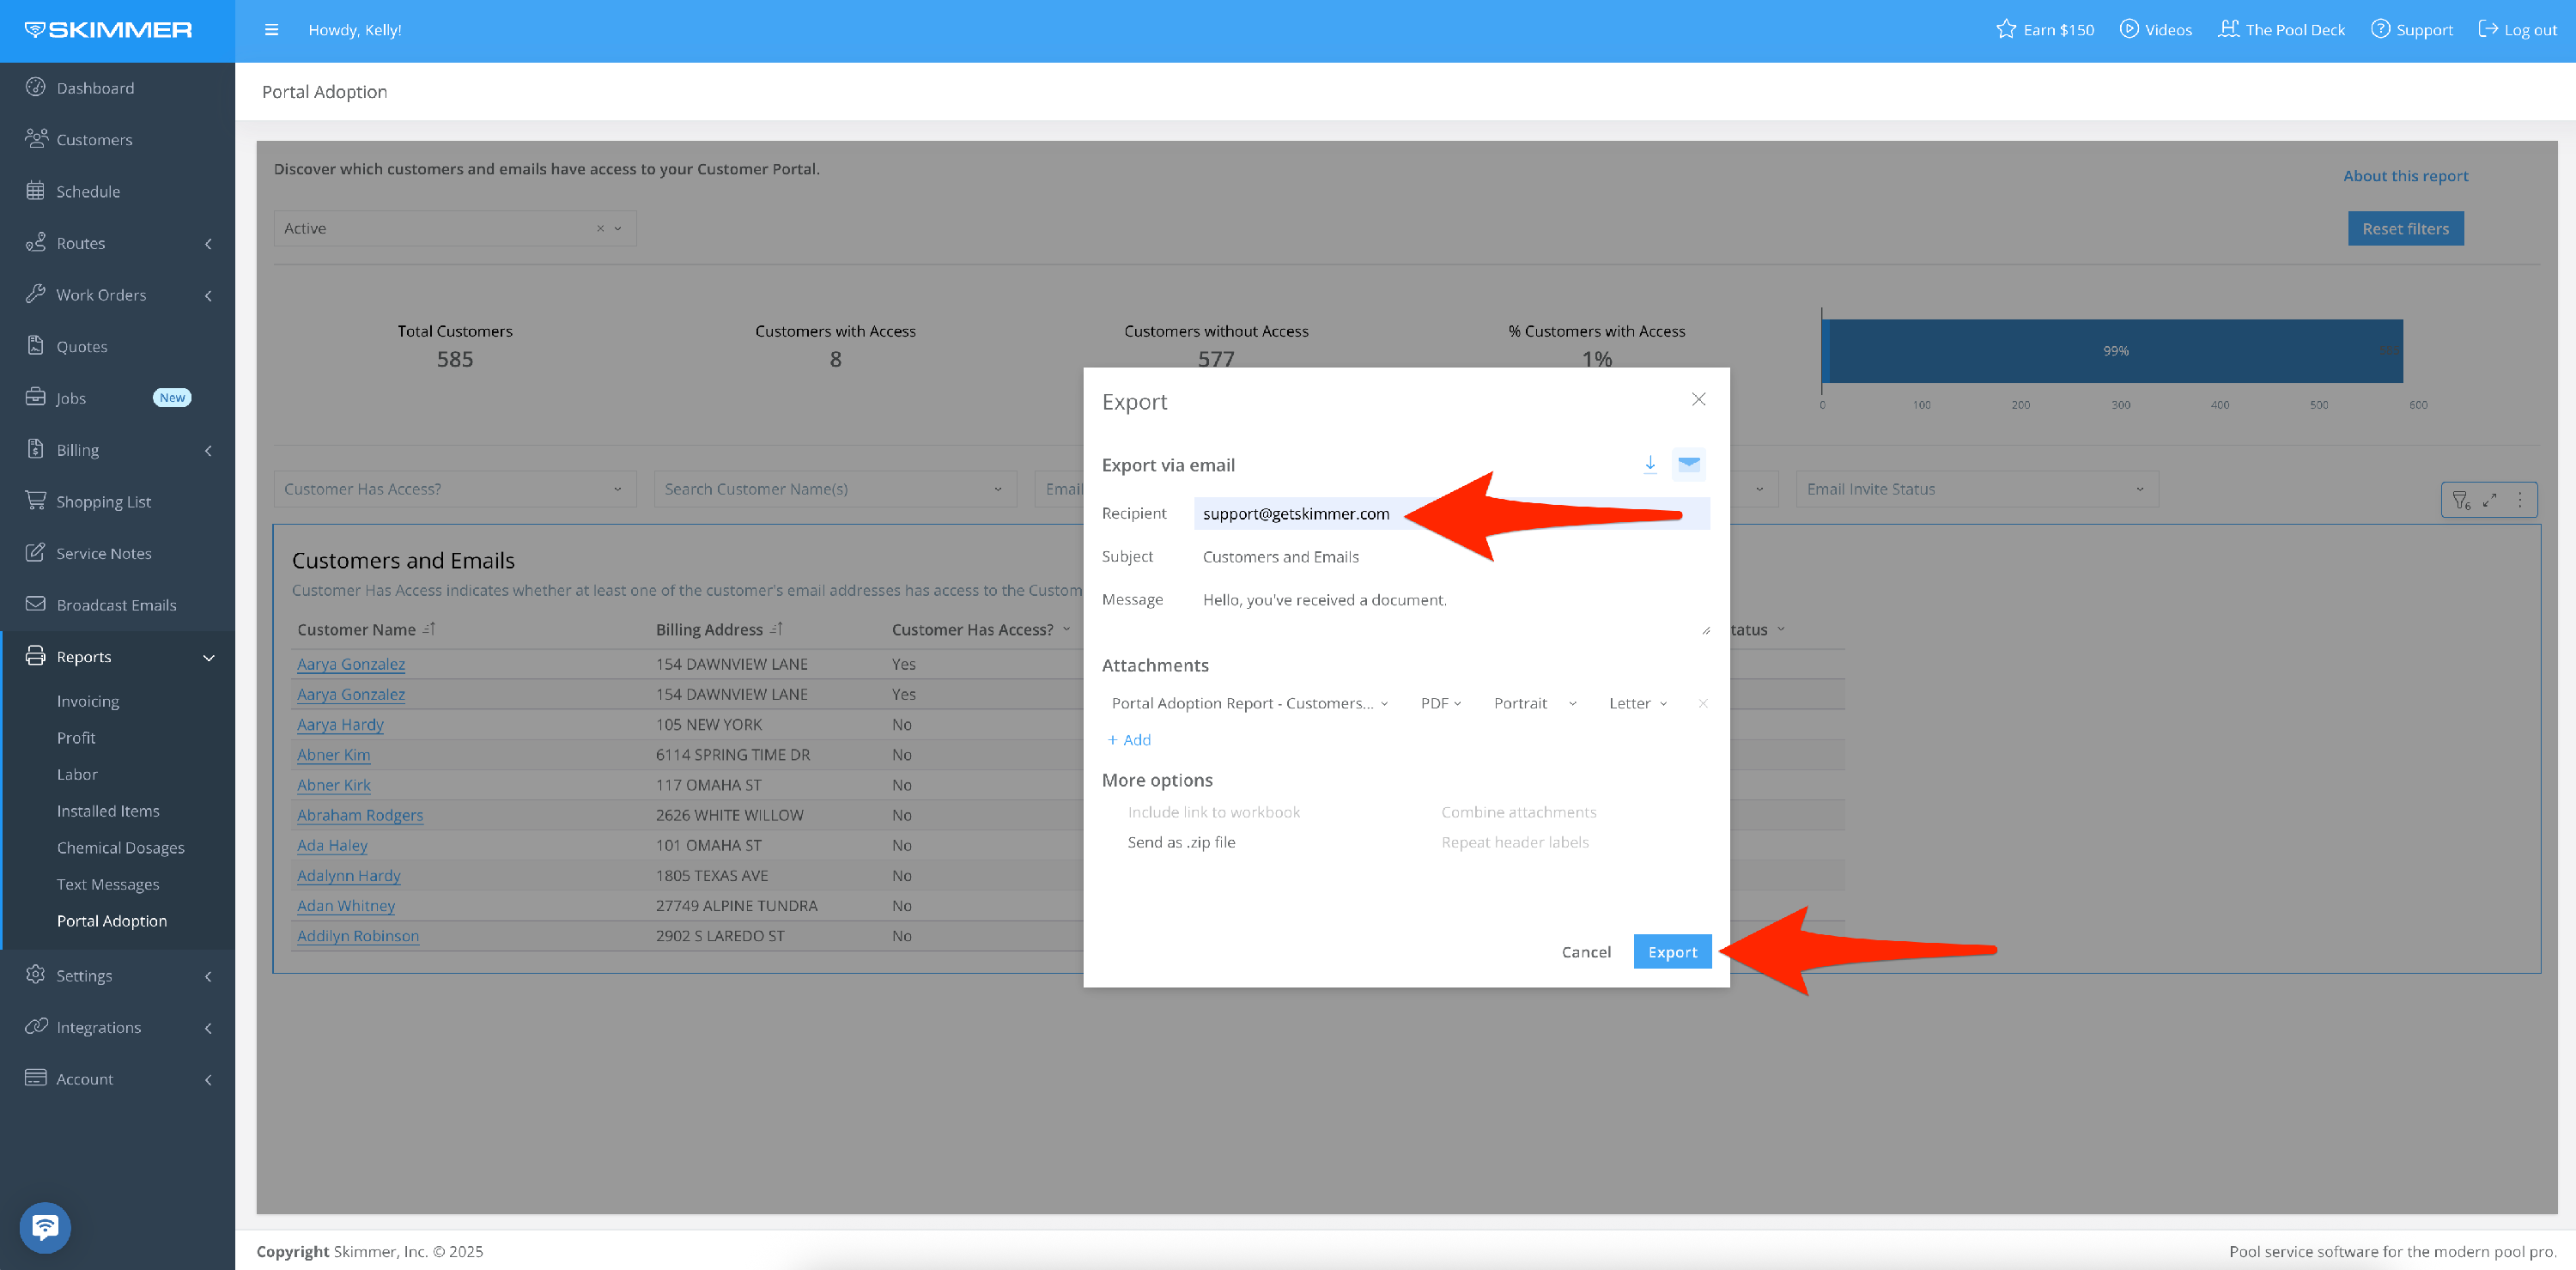2576x1270 pixels.
Task: Switch to the download export icon
Action: point(1650,464)
